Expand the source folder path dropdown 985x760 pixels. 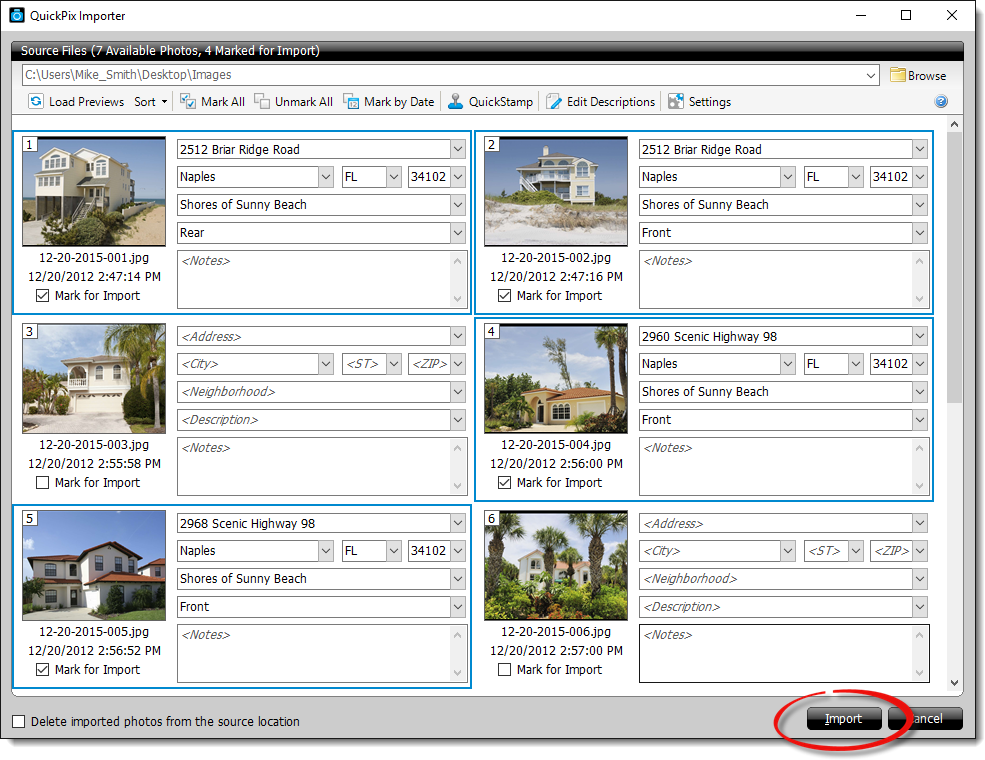(x=871, y=75)
